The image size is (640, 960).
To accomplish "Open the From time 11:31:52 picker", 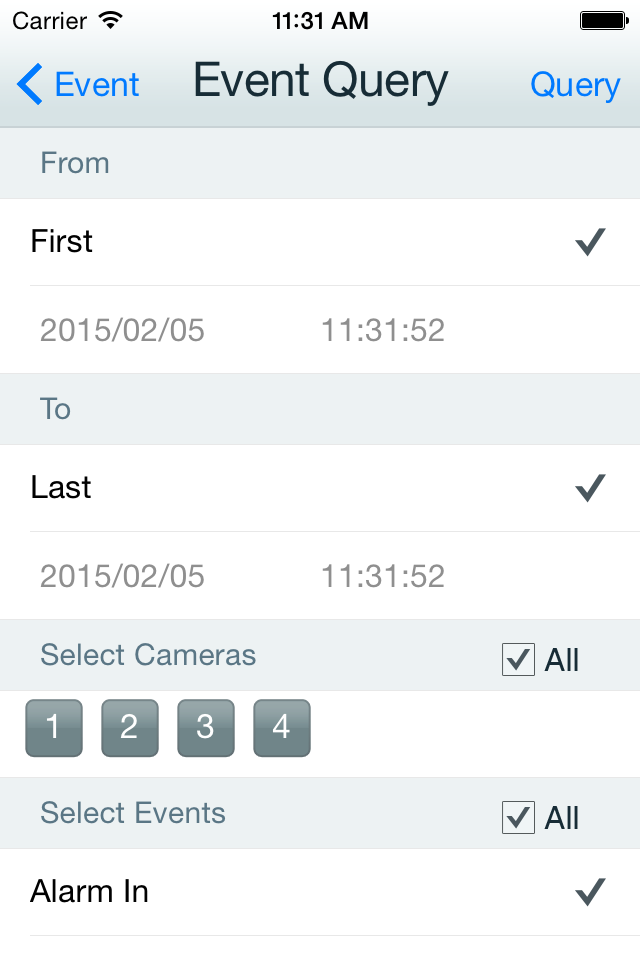I will coord(383,331).
